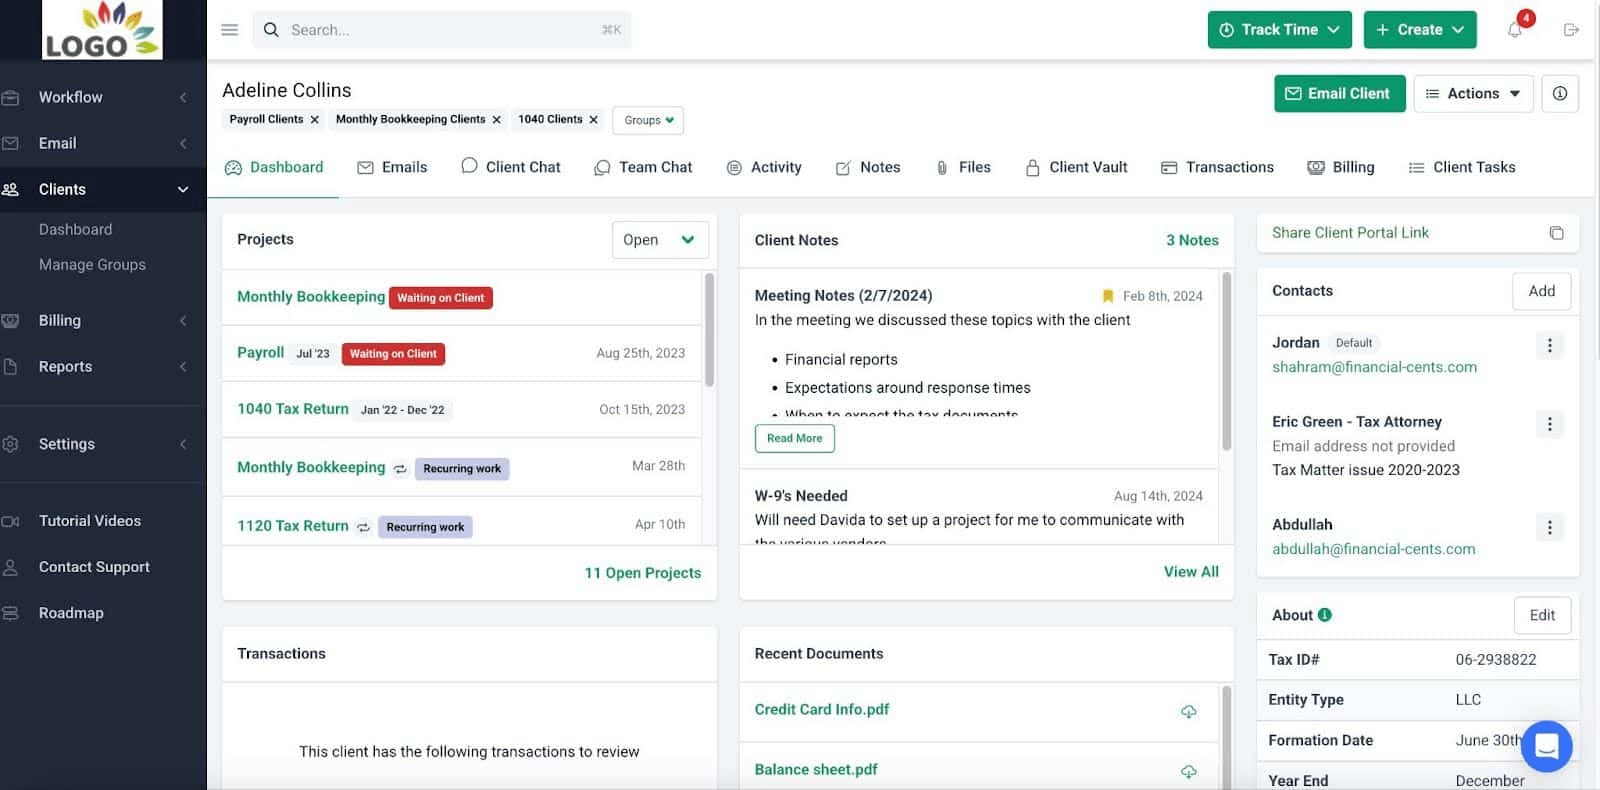This screenshot has height=790, width=1600.
Task: Open the notifications bell
Action: tap(1515, 30)
